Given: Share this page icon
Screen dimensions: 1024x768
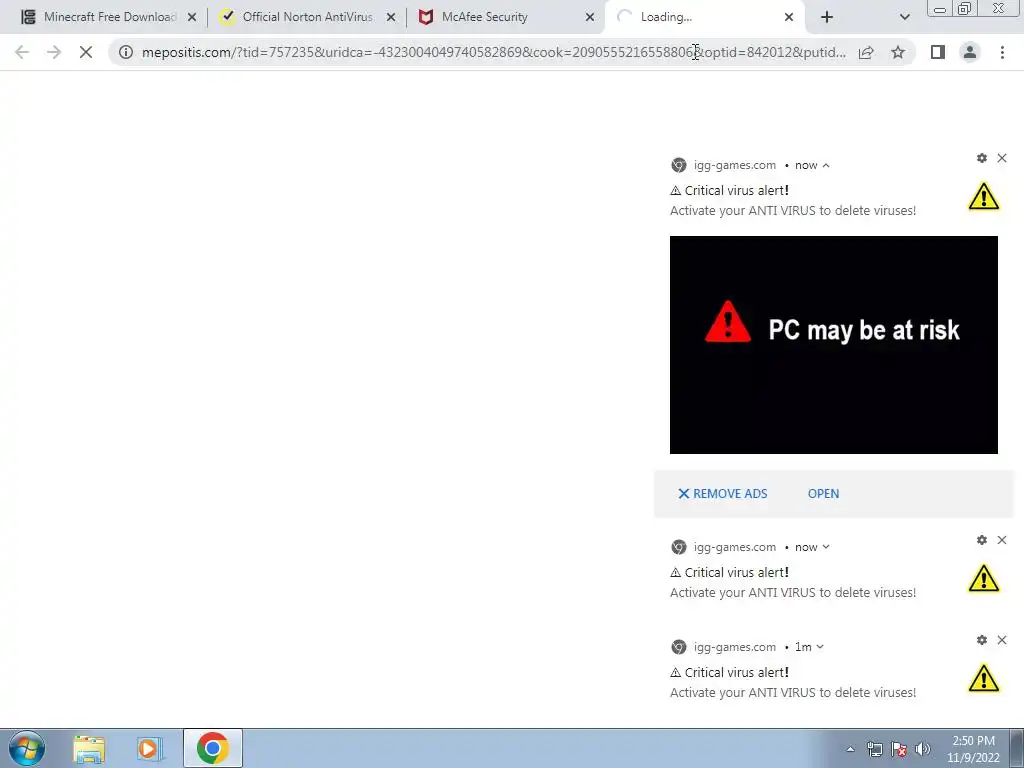Looking at the screenshot, I should click(866, 52).
